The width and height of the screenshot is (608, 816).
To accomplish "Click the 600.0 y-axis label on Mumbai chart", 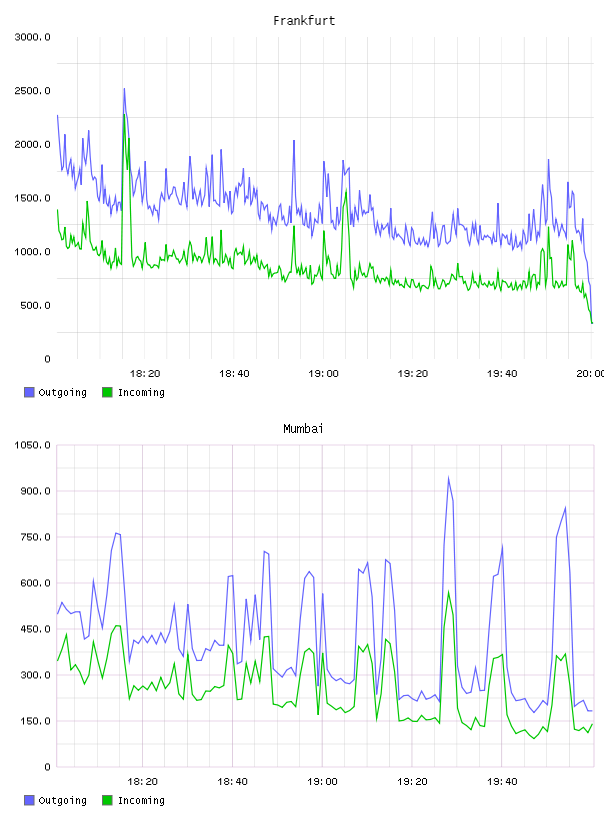I will pos(35,583).
